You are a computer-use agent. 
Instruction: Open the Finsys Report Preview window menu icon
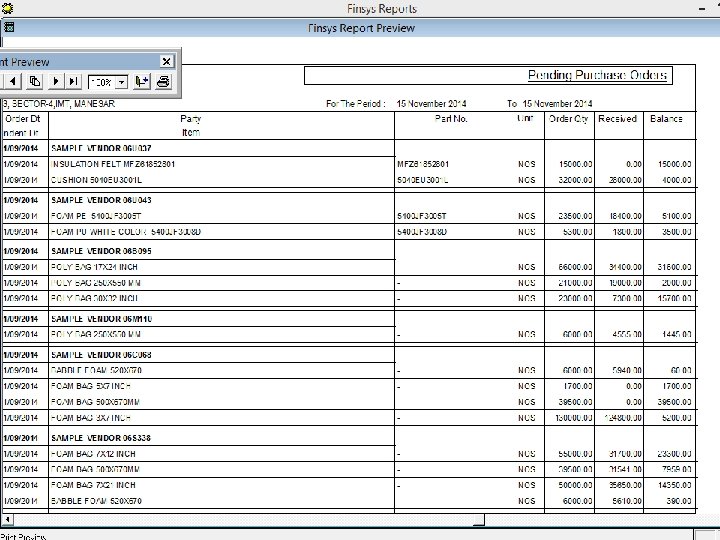click(x=9, y=27)
